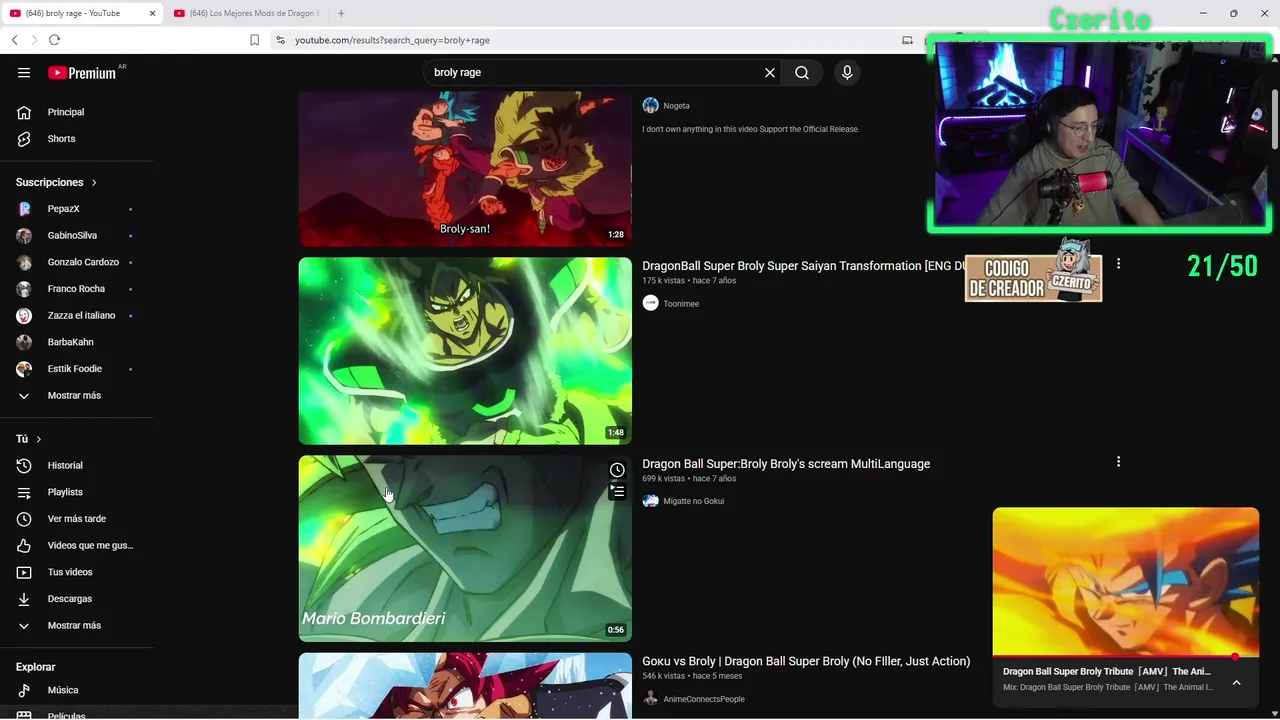Screen dimensions: 1280x720
Task: Open Goku vs Broly video thumbnail
Action: click(x=465, y=686)
